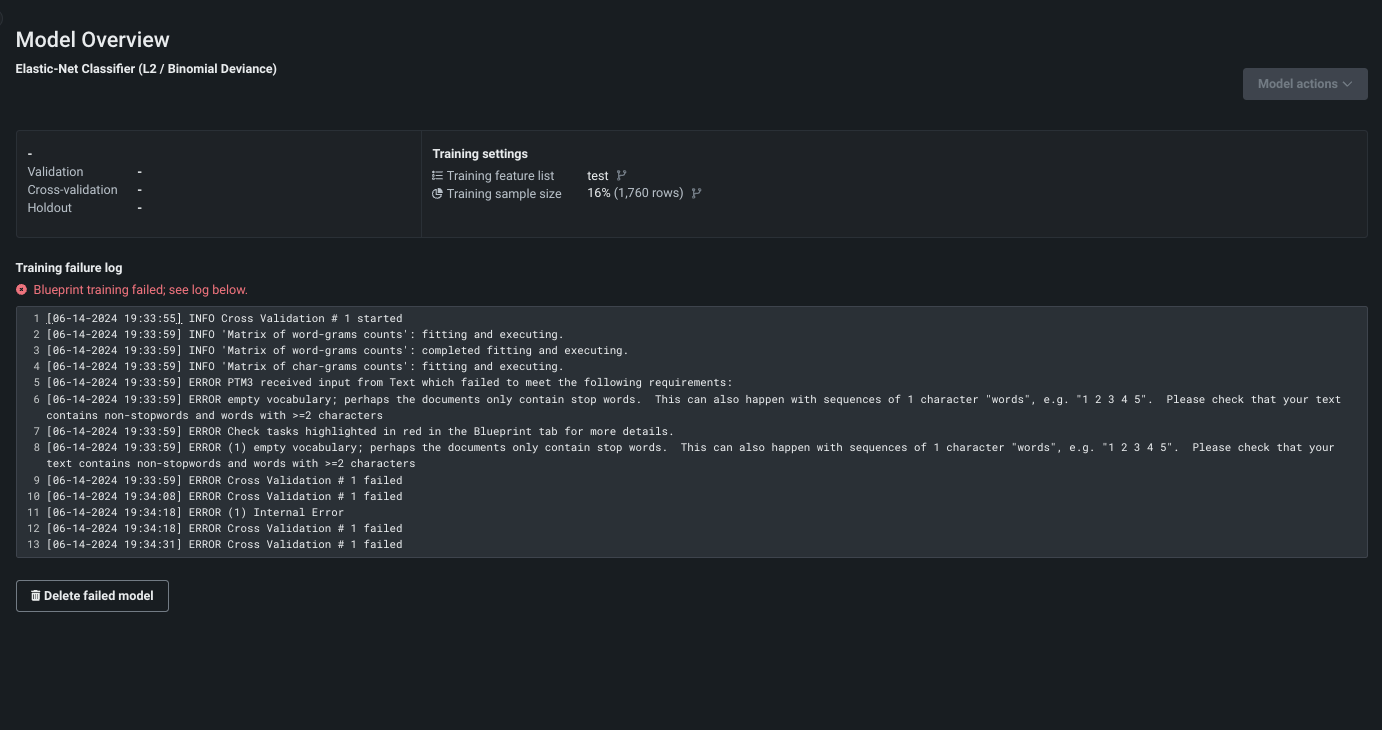
Task: Click the Model Overview heading
Action: click(93, 40)
